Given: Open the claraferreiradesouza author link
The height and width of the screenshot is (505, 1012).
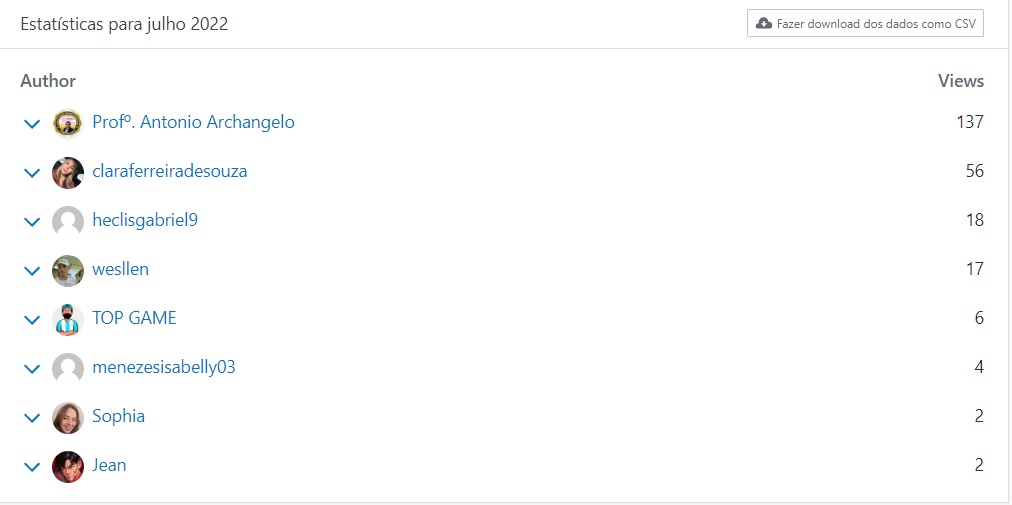Looking at the screenshot, I should click(x=169, y=171).
